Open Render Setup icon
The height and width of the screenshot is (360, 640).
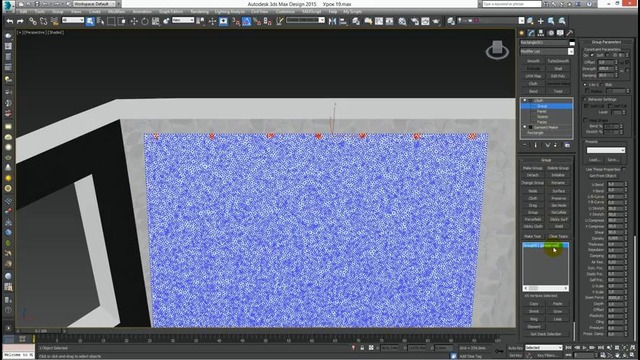(415, 21)
